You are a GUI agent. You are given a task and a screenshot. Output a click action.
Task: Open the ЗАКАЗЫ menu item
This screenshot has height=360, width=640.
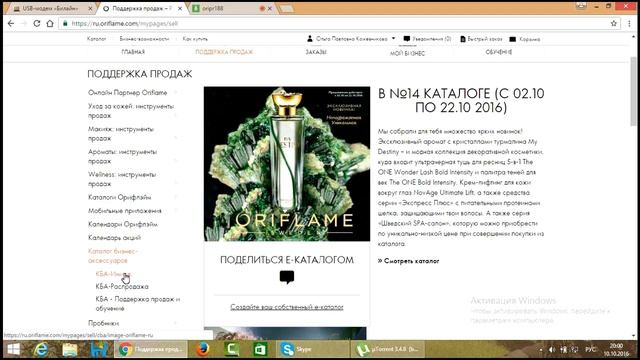(x=316, y=52)
